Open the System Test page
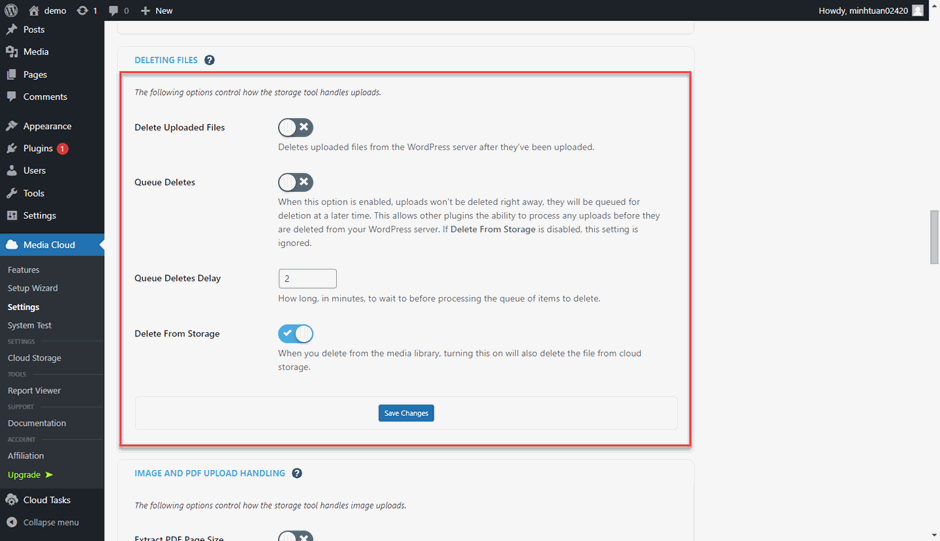Viewport: 940px width, 541px height. pyautogui.click(x=29, y=325)
